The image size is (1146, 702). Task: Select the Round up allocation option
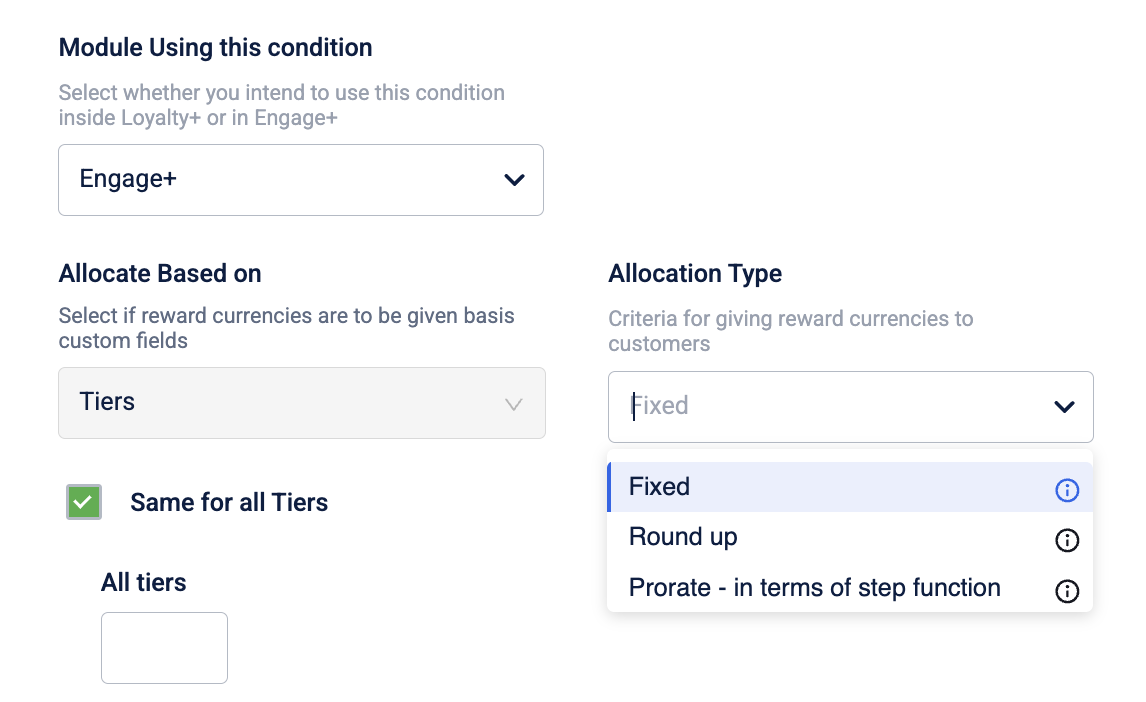(x=850, y=537)
